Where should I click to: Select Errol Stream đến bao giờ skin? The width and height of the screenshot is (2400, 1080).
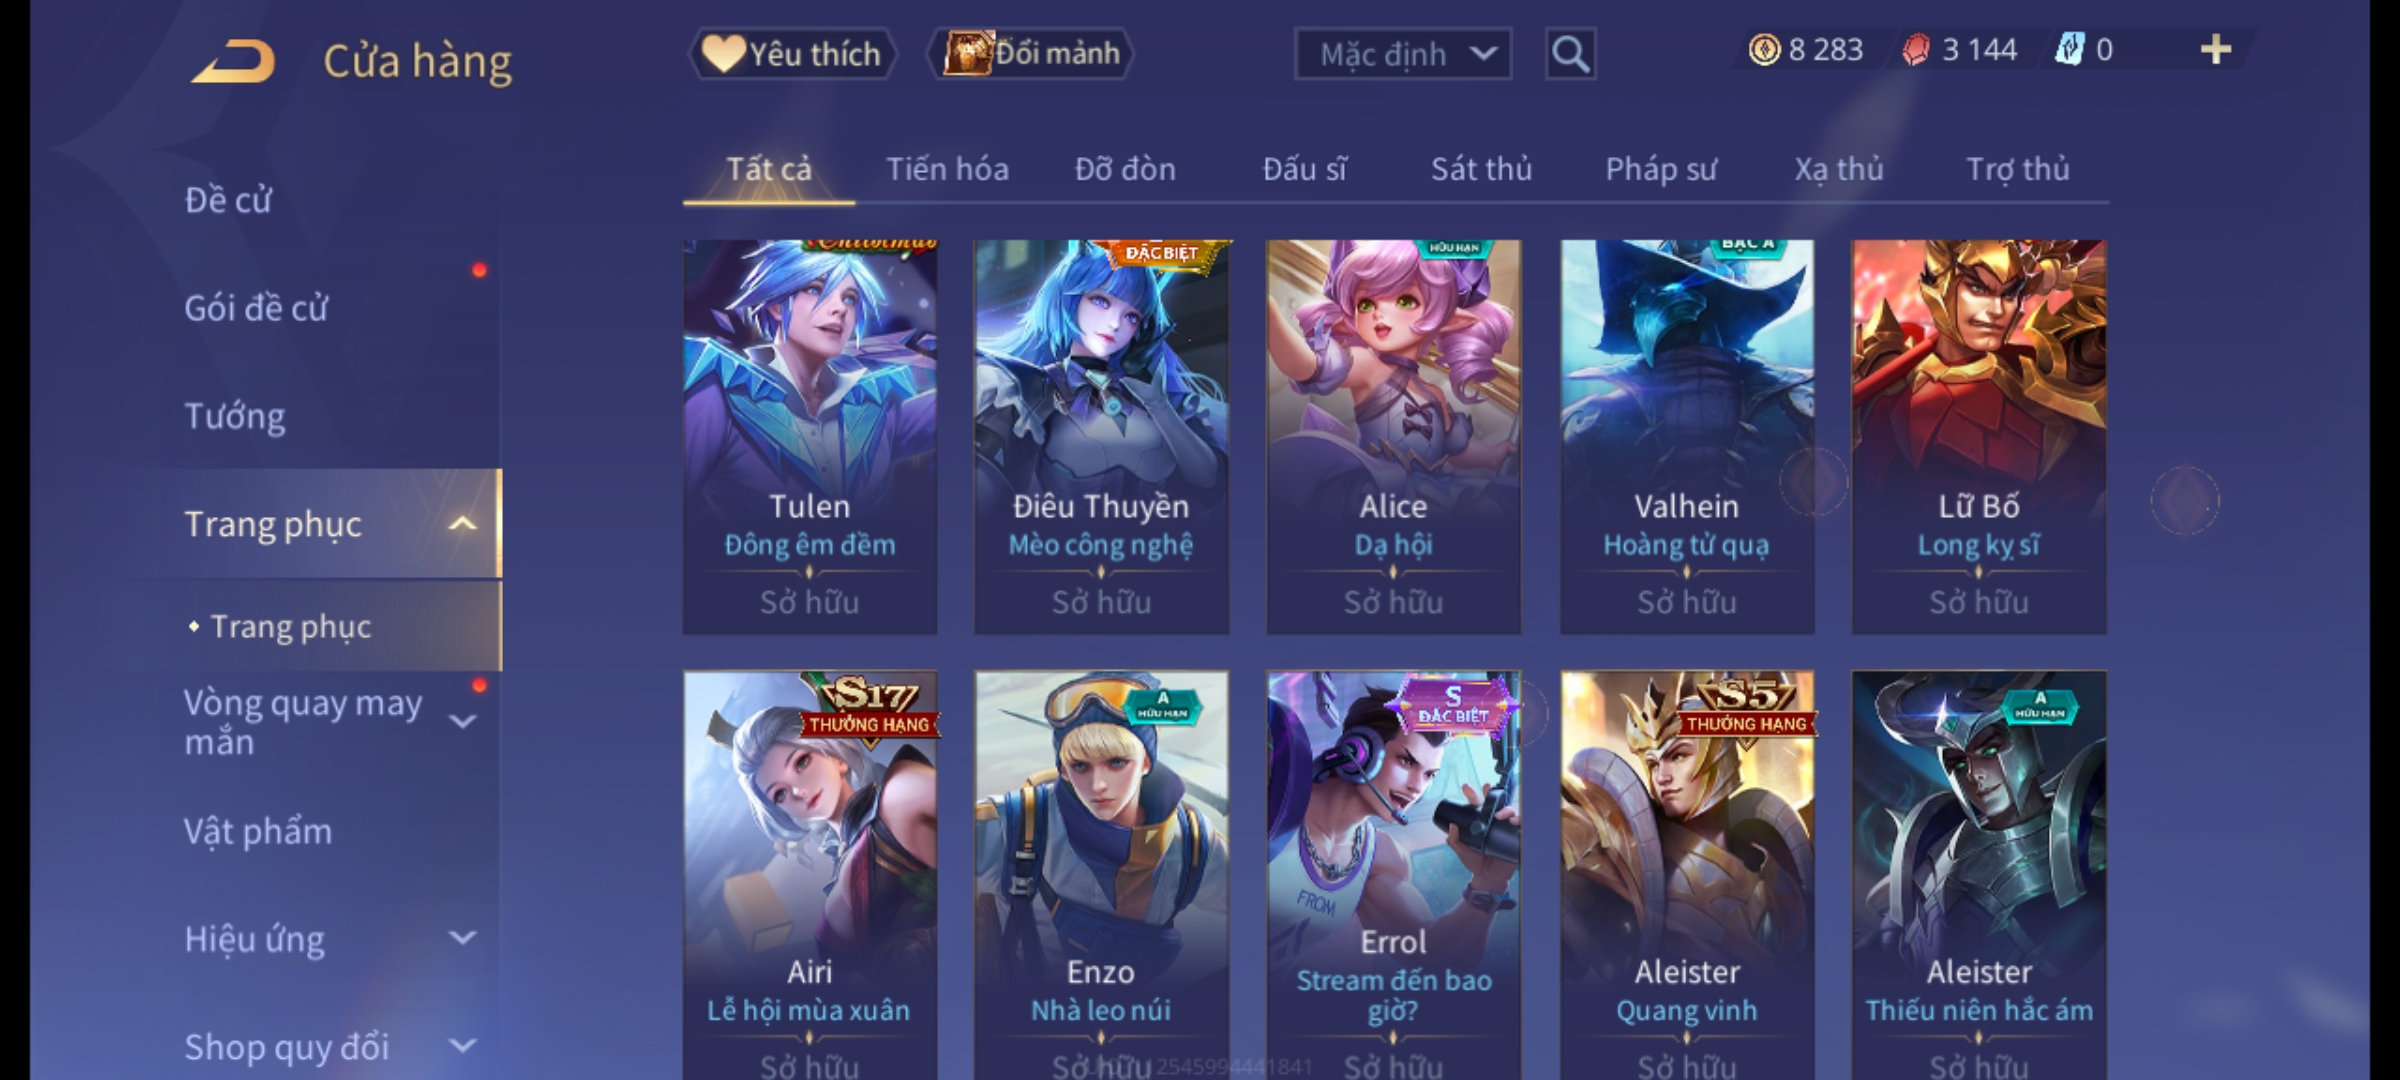1393,875
